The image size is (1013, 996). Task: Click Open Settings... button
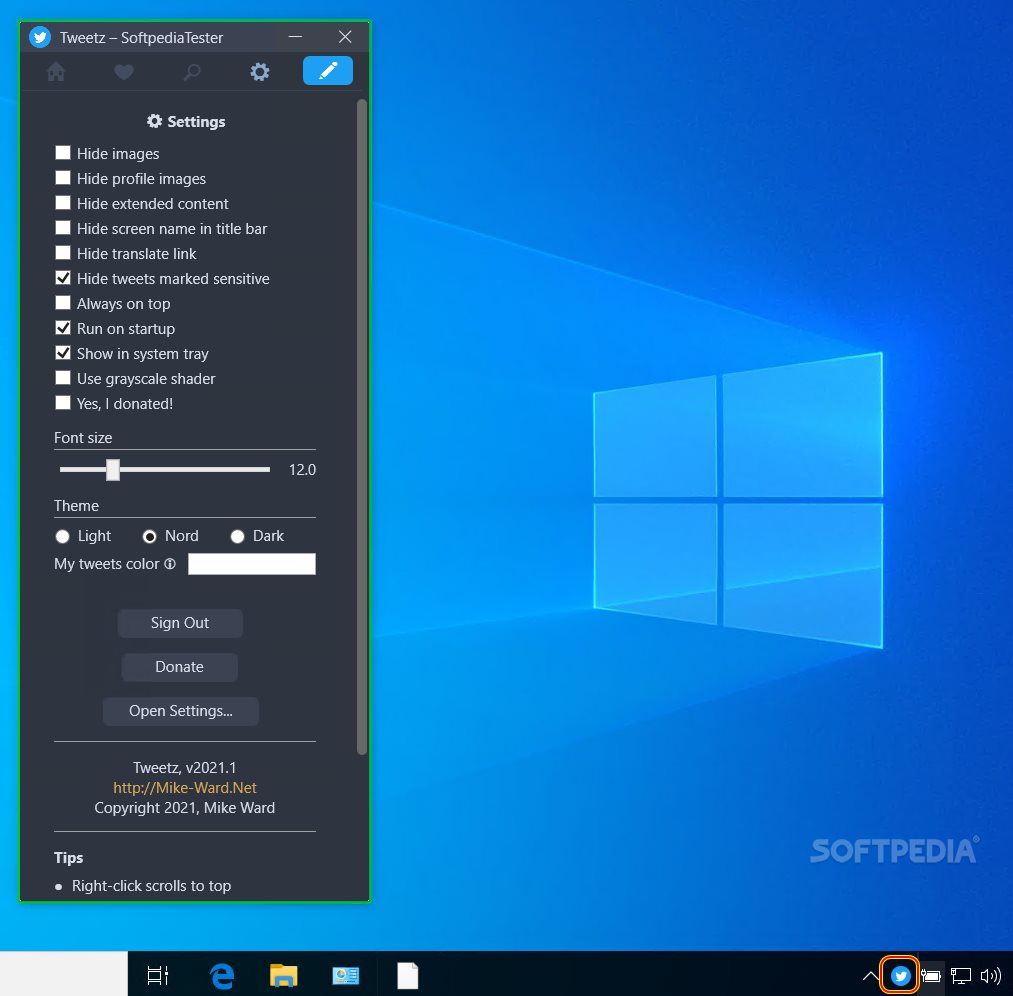click(x=181, y=711)
